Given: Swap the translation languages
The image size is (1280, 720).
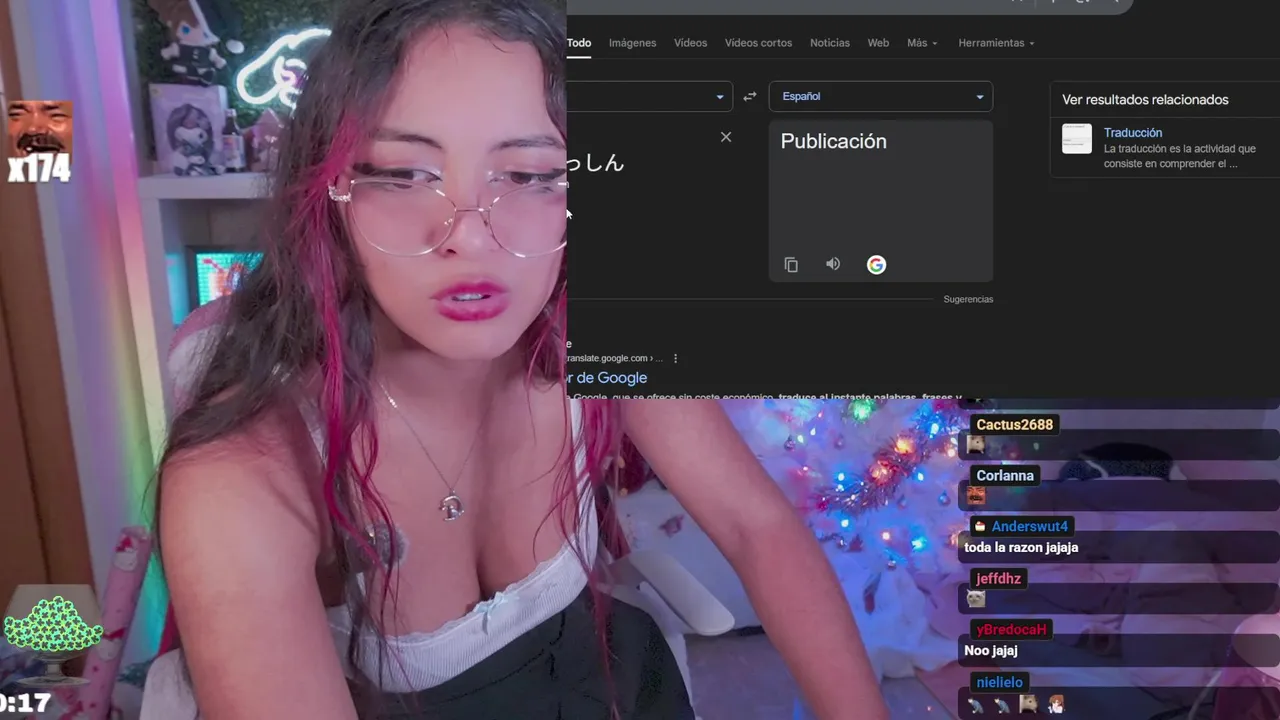Looking at the screenshot, I should coord(750,97).
